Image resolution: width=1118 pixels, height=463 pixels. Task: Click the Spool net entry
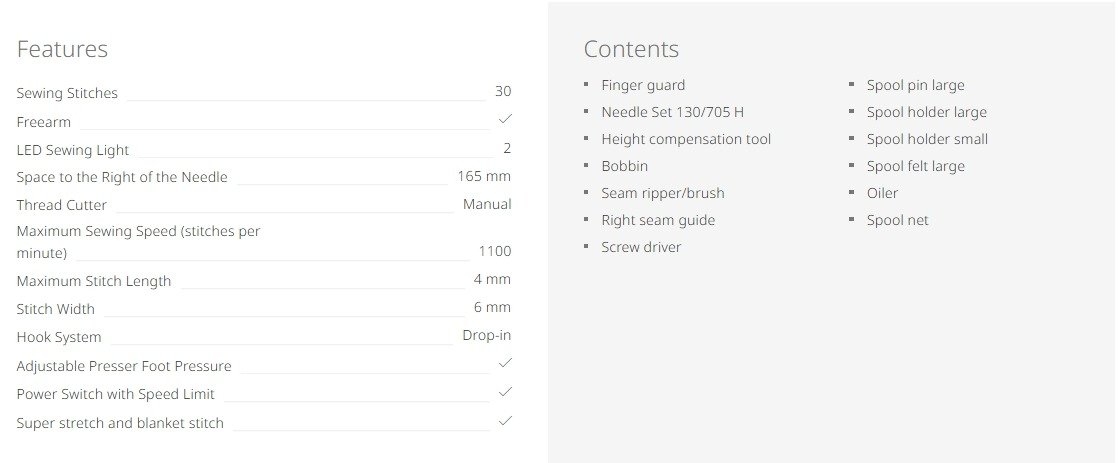pyautogui.click(x=897, y=220)
